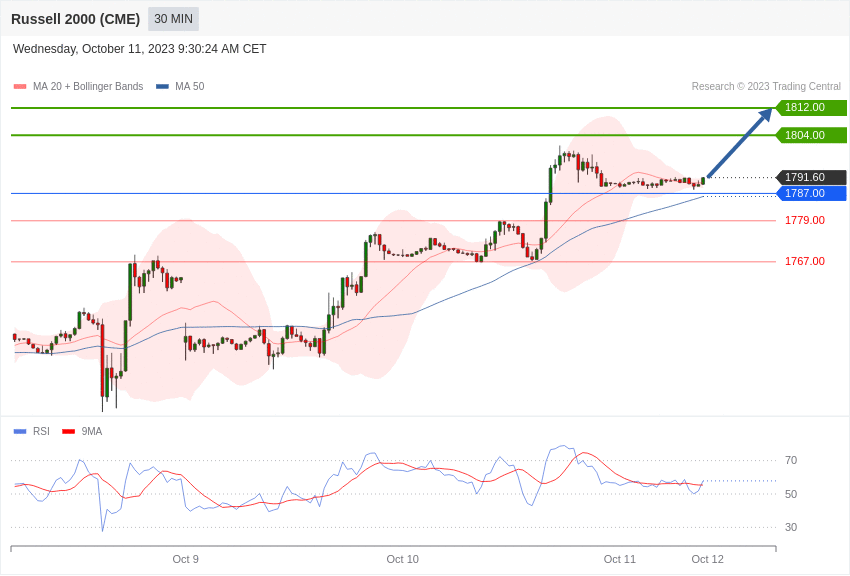The height and width of the screenshot is (576, 850).
Task: Click the 1779.00 red support label
Action: coord(805,221)
